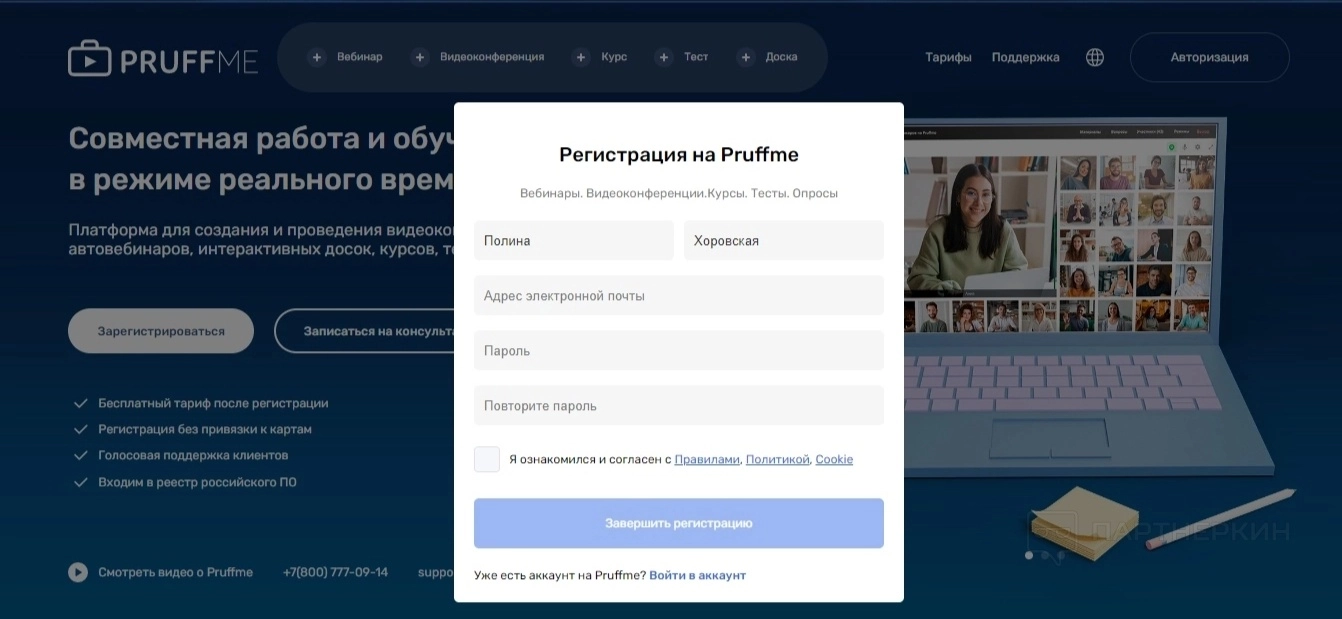The image size is (1342, 619).
Task: Click the plus icon next to Доска
Action: 745,57
